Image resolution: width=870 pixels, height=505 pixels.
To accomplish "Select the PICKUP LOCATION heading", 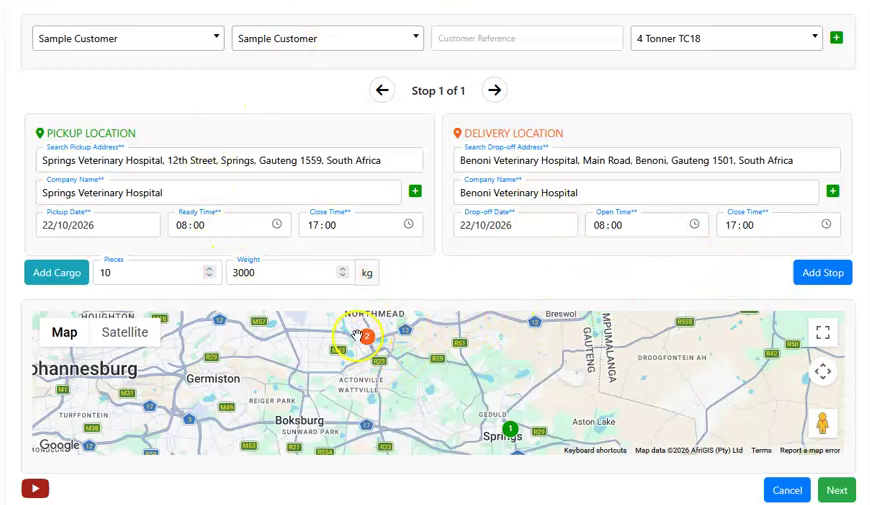I will click(91, 133).
